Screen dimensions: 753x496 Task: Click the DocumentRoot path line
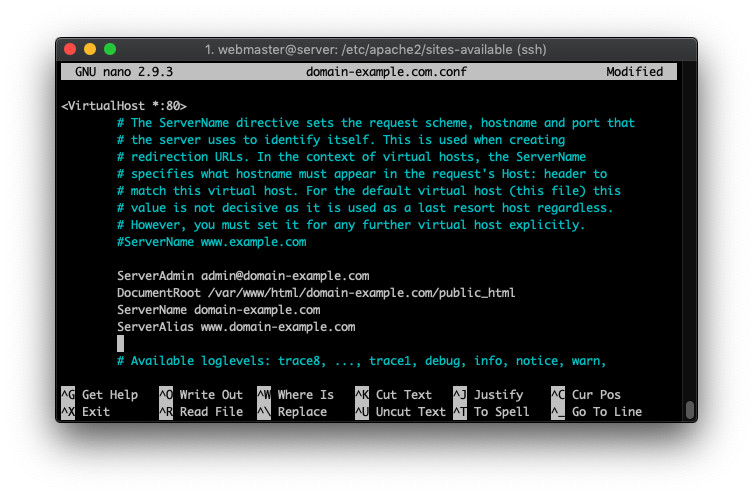(316, 292)
